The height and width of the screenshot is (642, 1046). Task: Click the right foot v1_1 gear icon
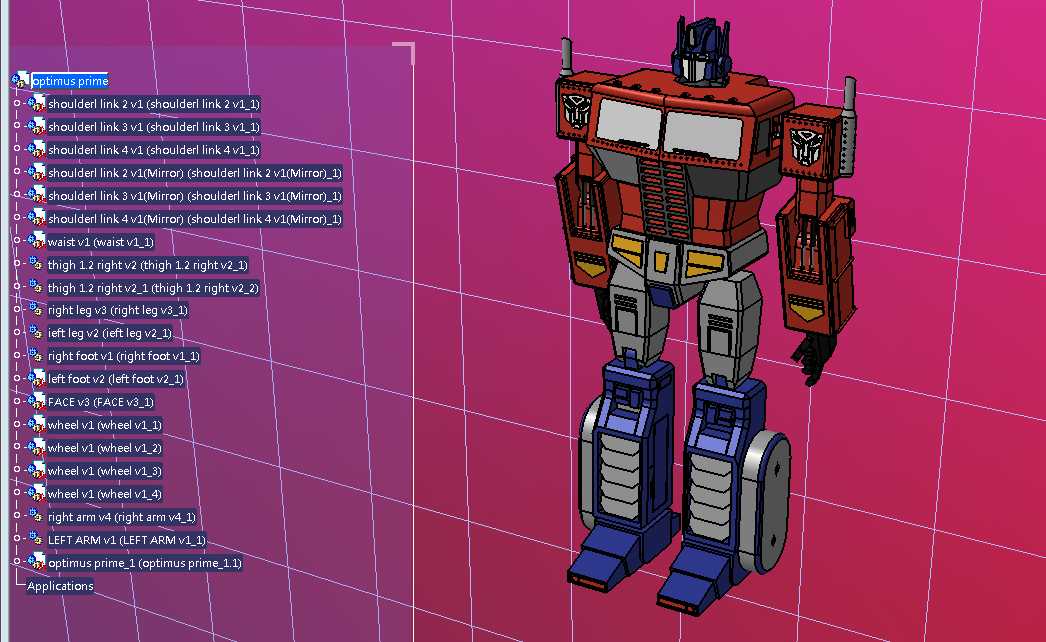pos(36,356)
